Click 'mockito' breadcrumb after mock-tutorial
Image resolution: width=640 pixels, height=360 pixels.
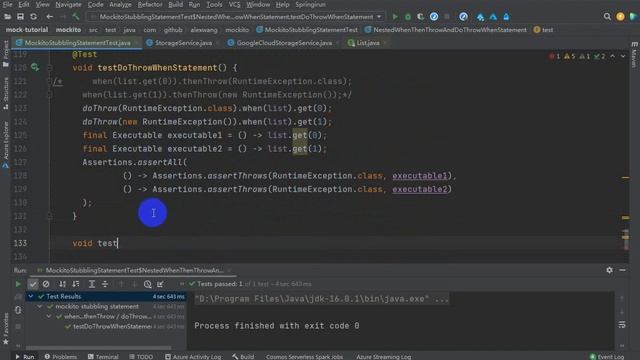(x=68, y=30)
